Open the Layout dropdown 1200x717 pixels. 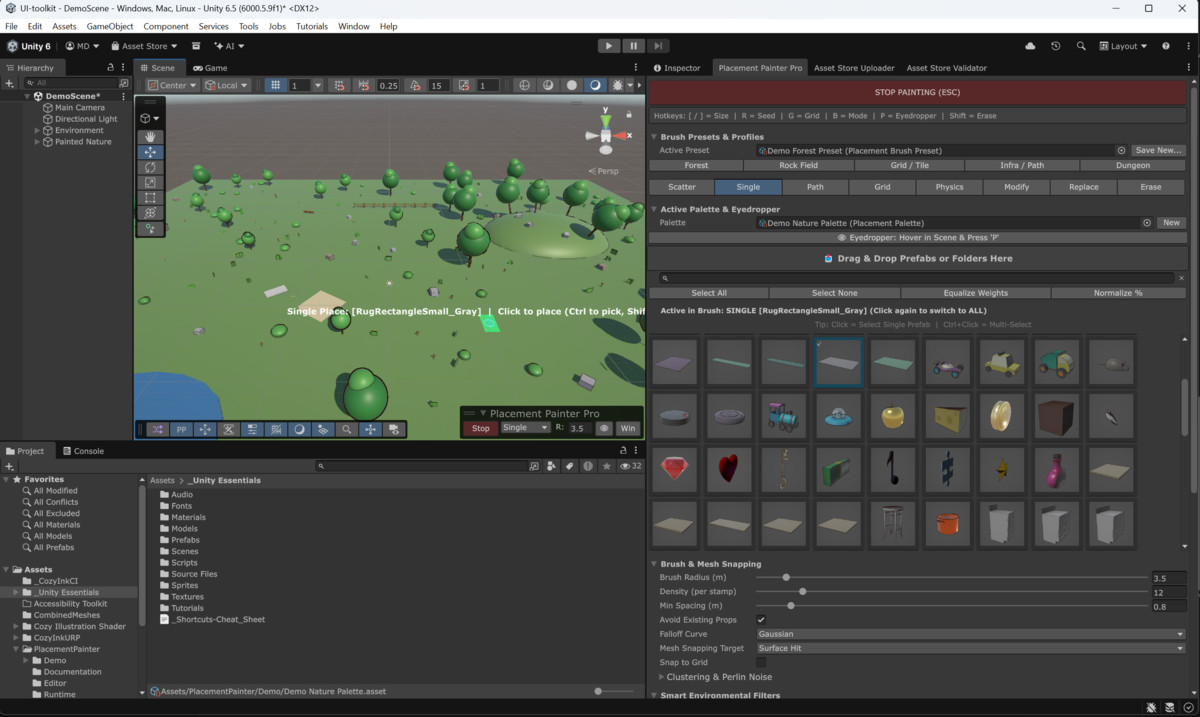(x=1123, y=46)
